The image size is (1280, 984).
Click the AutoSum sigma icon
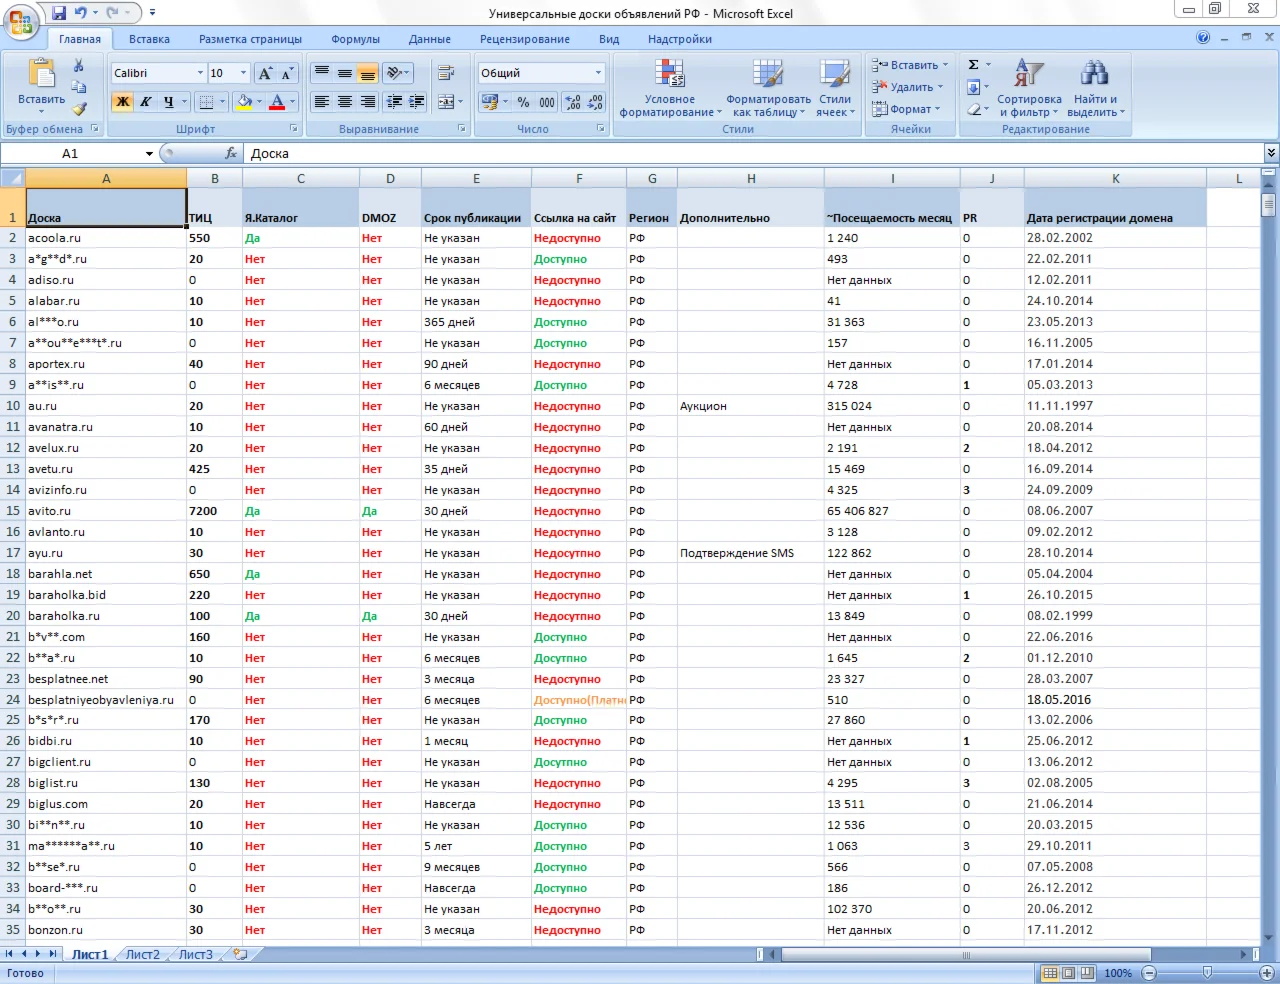[974, 65]
